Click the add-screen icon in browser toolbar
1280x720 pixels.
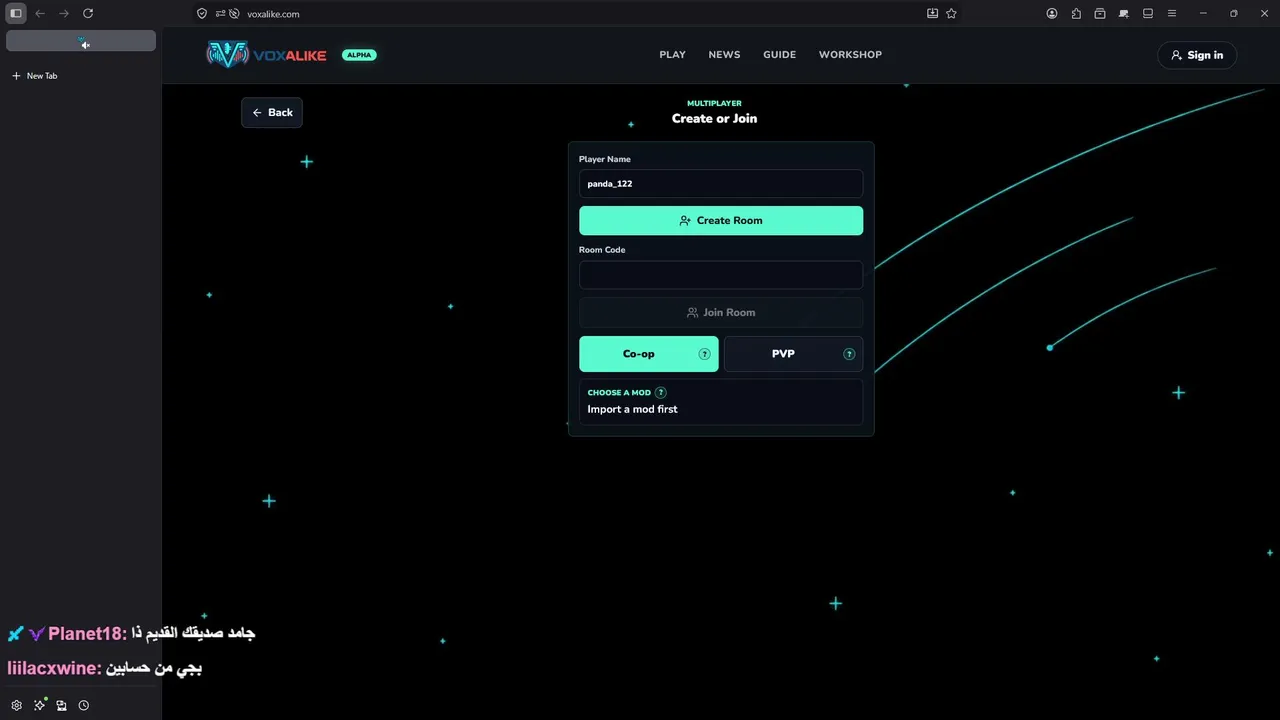point(1124,13)
